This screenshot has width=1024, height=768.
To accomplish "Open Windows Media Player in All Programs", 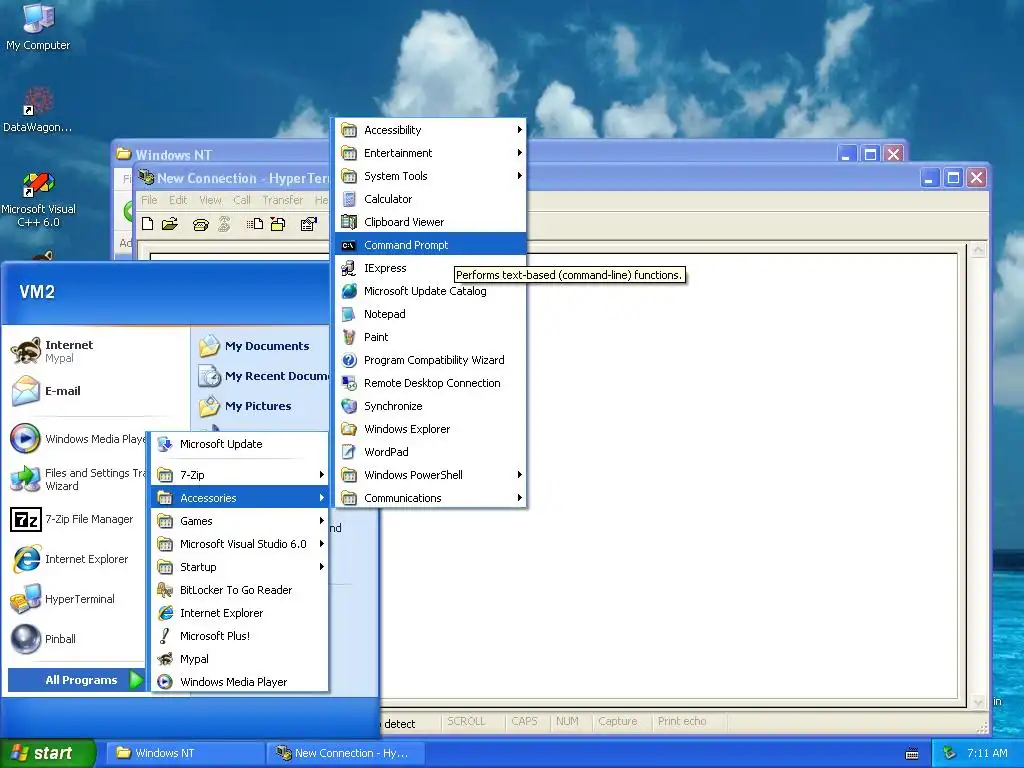I will [239, 682].
